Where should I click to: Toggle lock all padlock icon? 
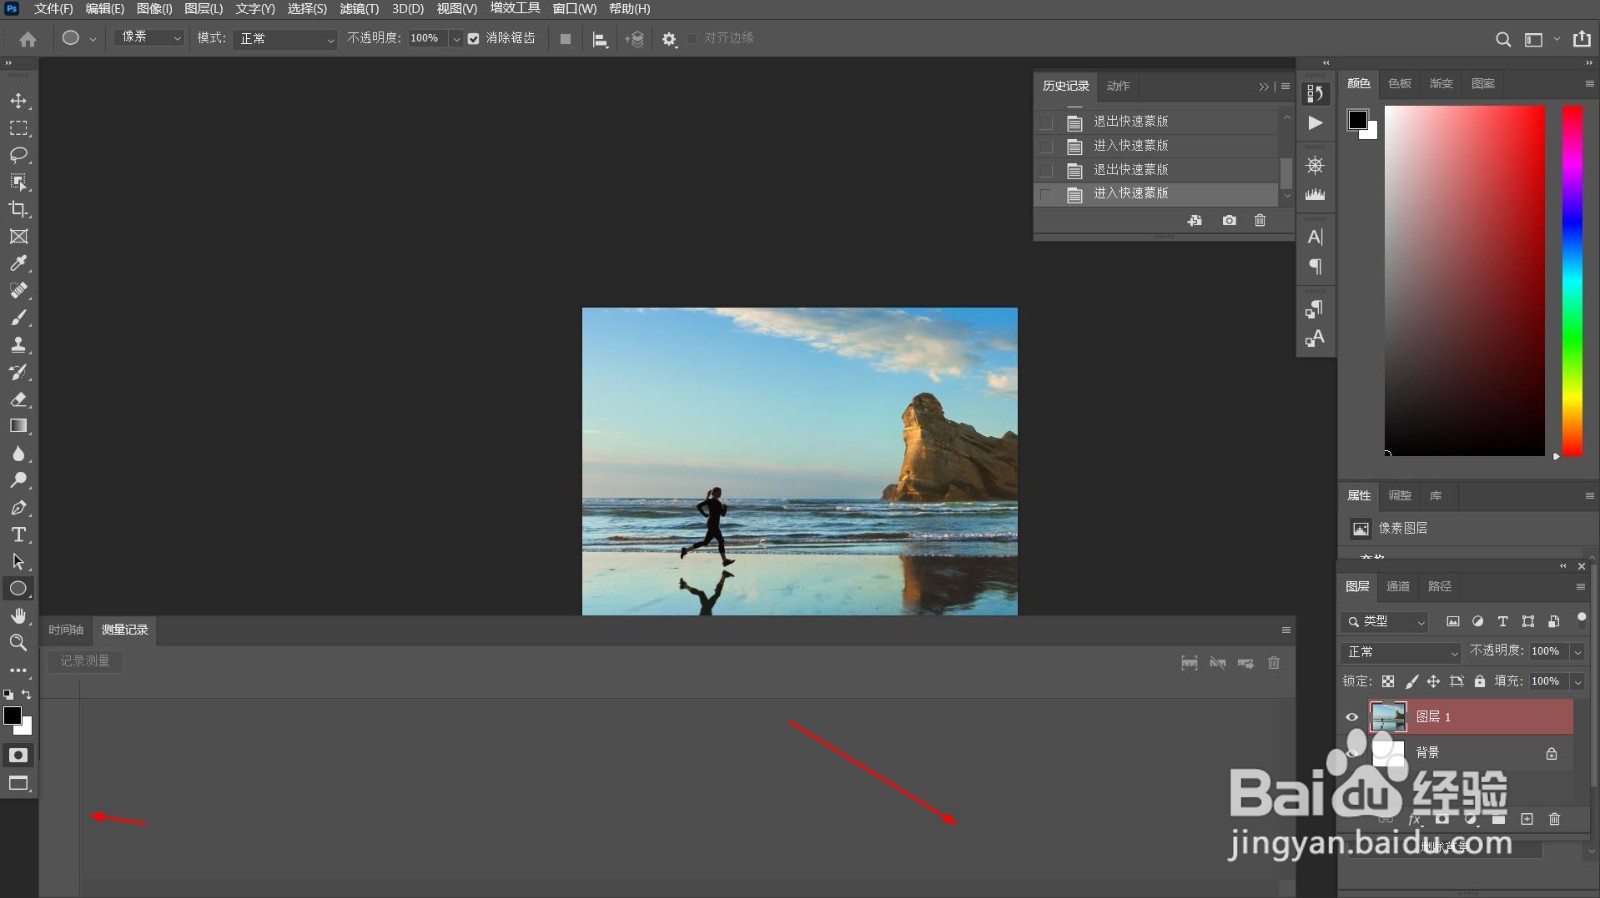(x=1480, y=681)
